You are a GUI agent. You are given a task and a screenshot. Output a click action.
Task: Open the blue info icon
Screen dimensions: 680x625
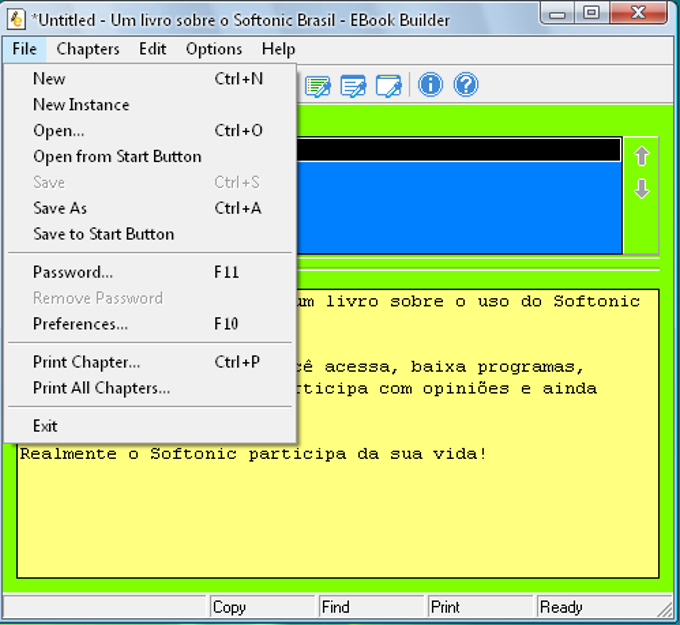[x=430, y=85]
